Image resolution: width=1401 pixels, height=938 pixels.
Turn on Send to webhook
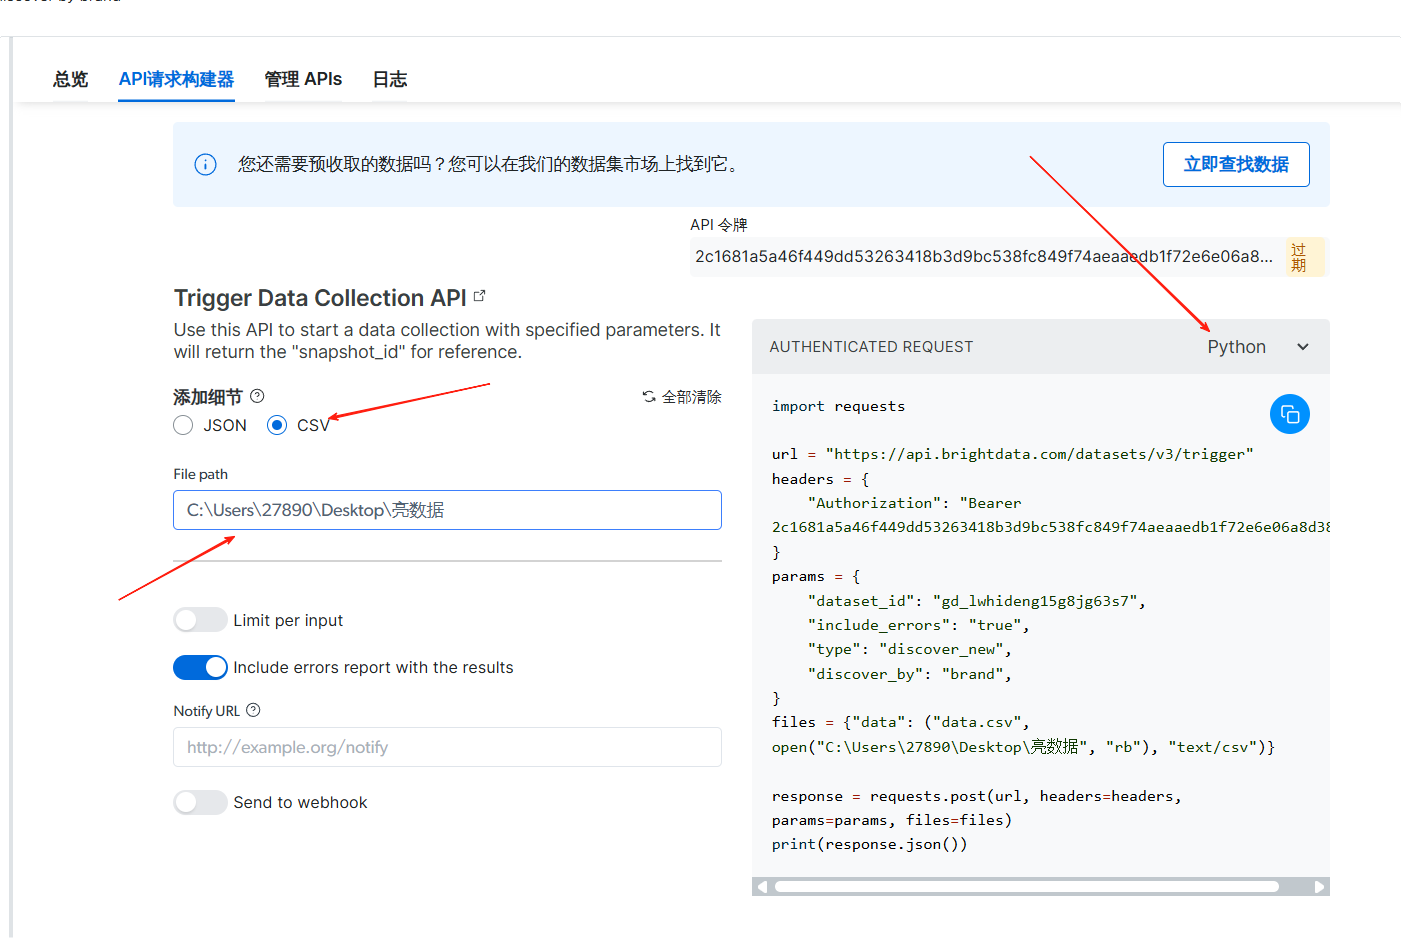pos(200,802)
